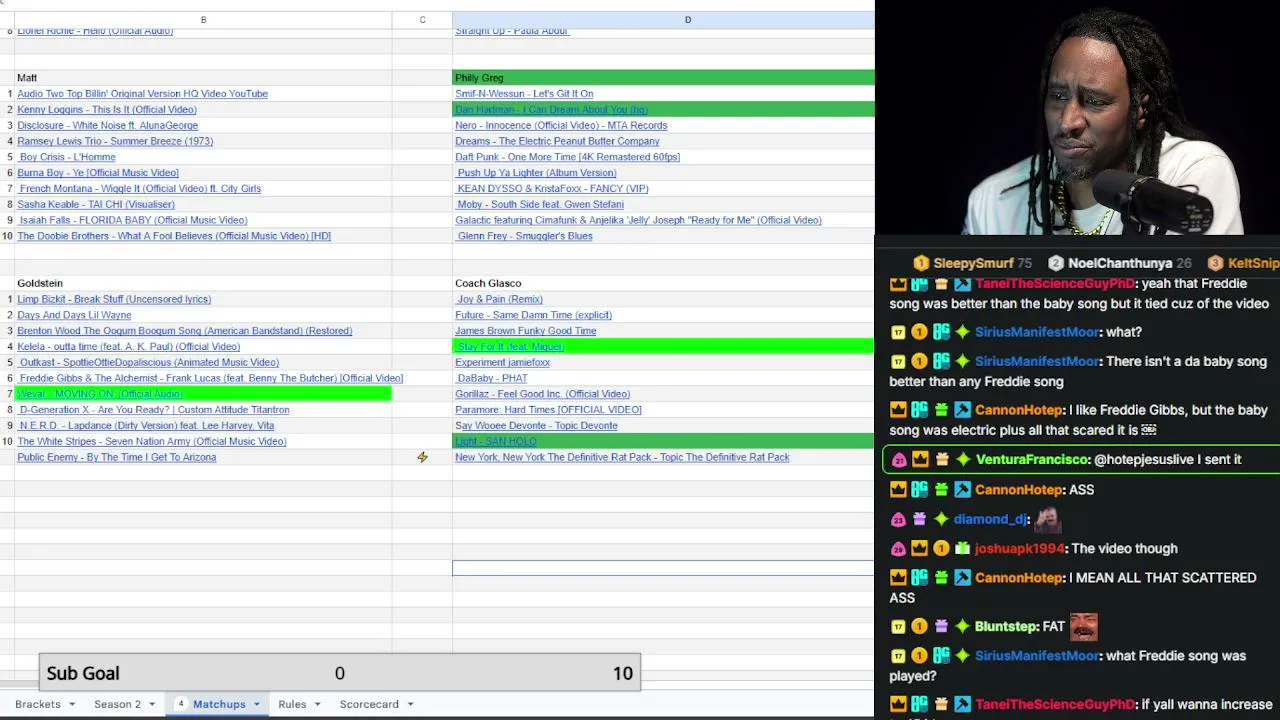Select the green "Philly Greg" cell
This screenshot has height=720, width=1280.
(x=663, y=78)
